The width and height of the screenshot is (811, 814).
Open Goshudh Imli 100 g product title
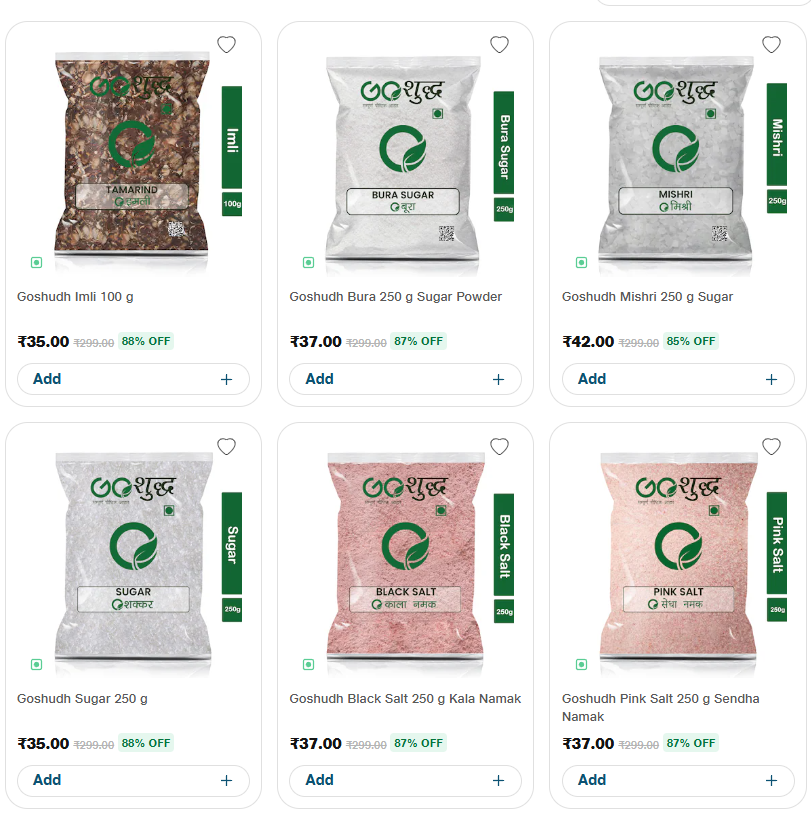tap(75, 297)
